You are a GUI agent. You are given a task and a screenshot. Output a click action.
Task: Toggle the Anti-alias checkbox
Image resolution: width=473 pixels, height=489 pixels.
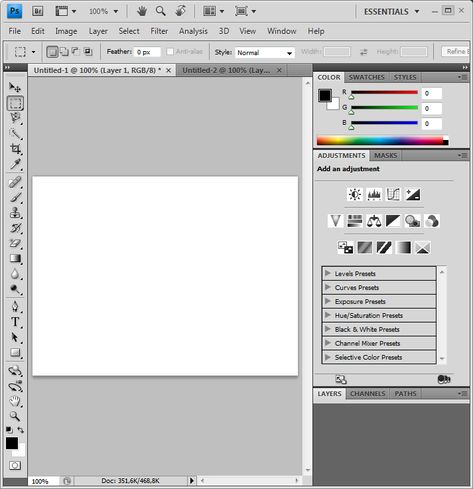170,52
